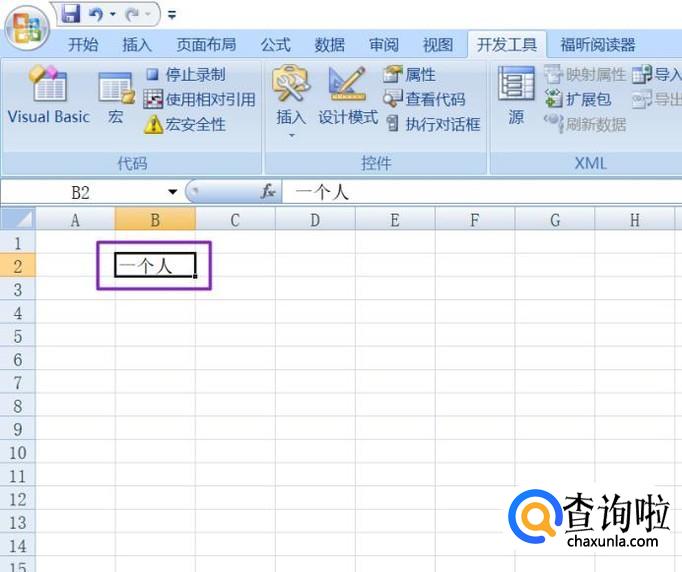Click the Select All corner button
Viewport: 682px width, 572px height.
point(18,219)
